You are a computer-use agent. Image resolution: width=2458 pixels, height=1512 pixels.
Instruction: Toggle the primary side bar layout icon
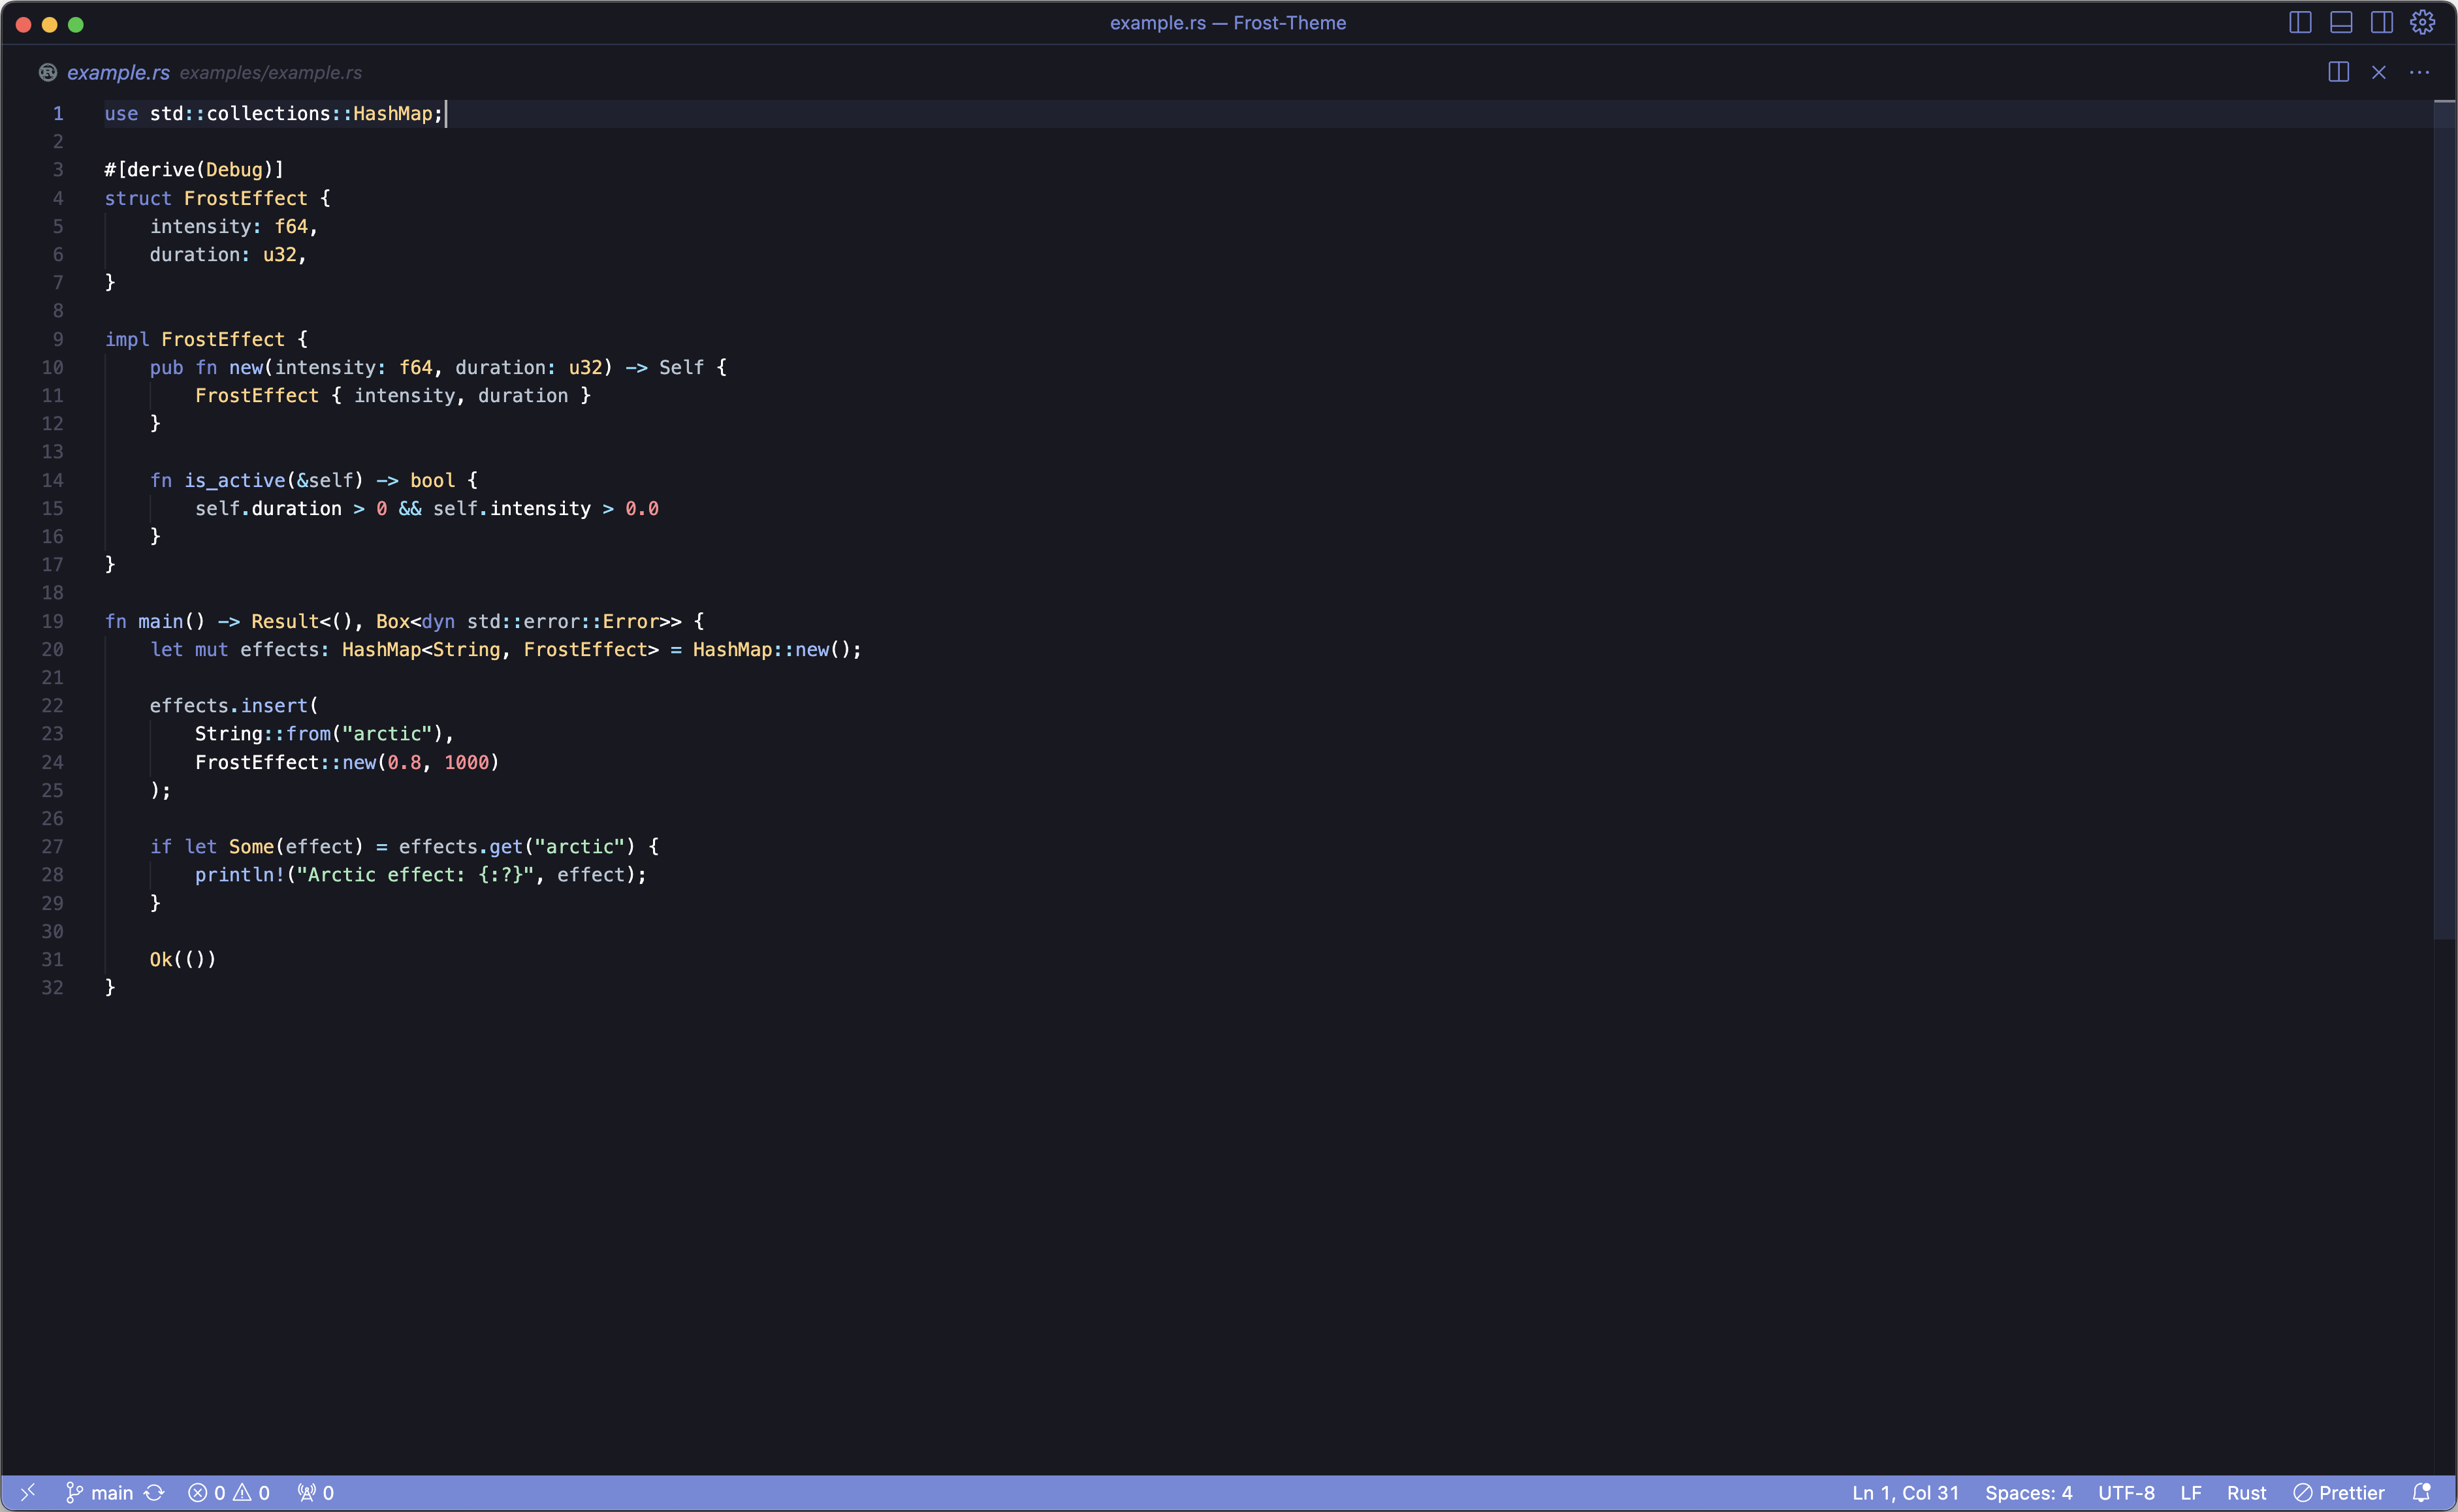coord(2300,22)
